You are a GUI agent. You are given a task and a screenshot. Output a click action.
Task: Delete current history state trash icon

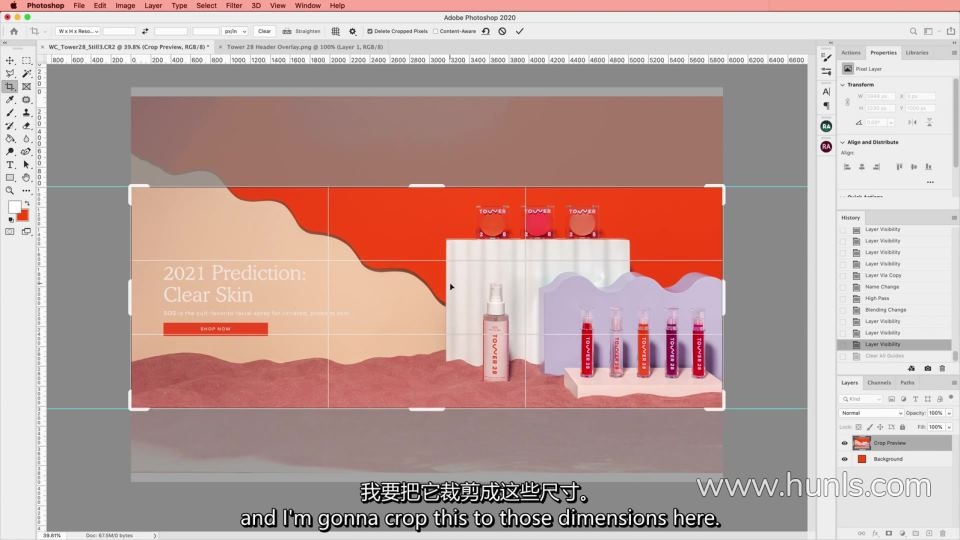(942, 369)
